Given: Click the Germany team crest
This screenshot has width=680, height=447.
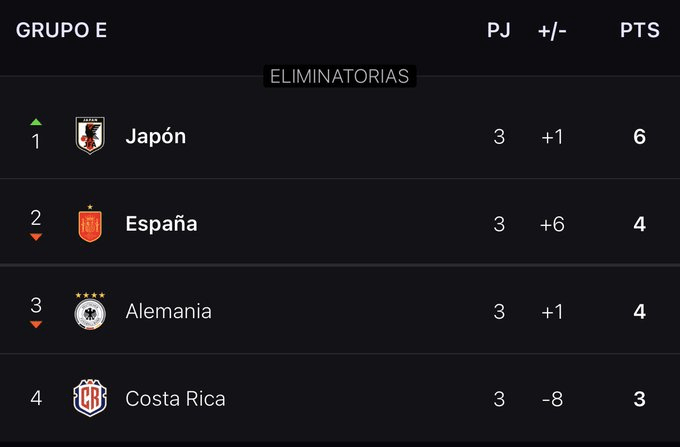Looking at the screenshot, I should [90, 311].
